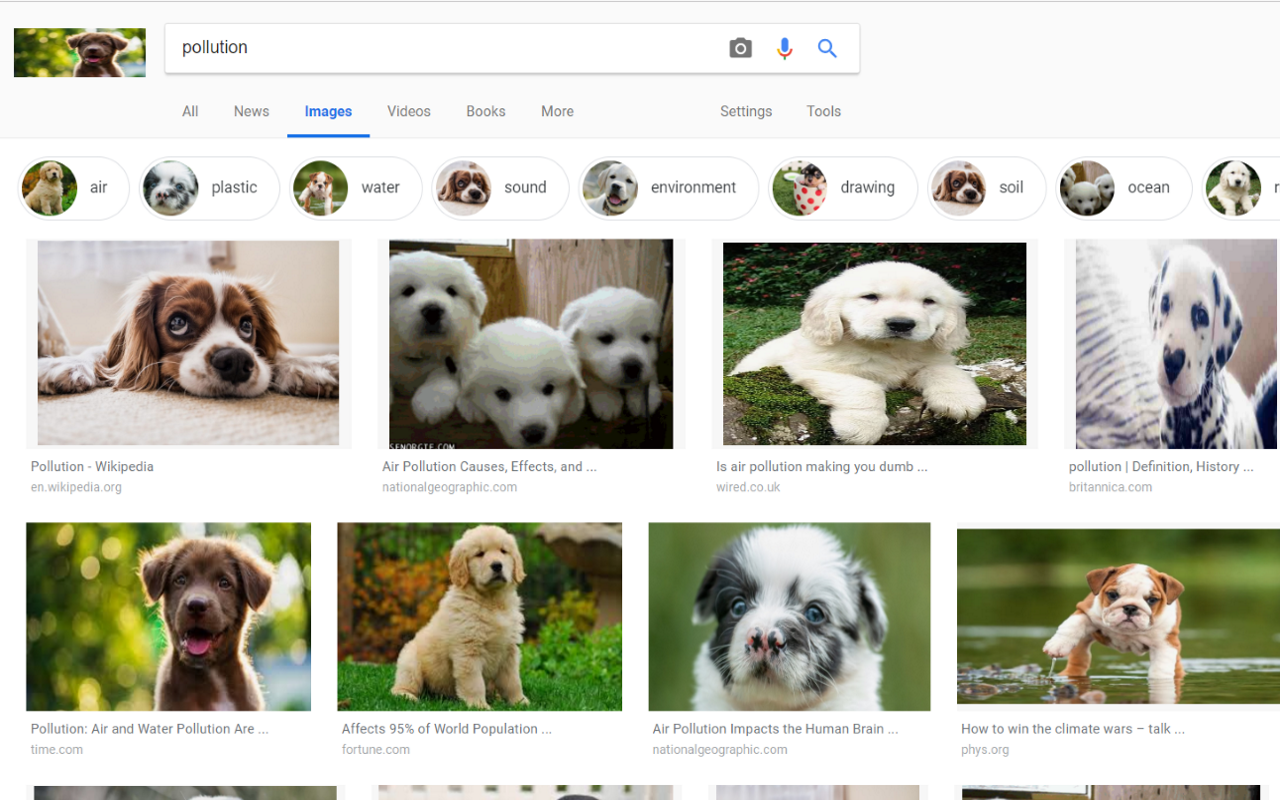
Task: Click the en.wikipedia.org source text
Action: tap(76, 488)
